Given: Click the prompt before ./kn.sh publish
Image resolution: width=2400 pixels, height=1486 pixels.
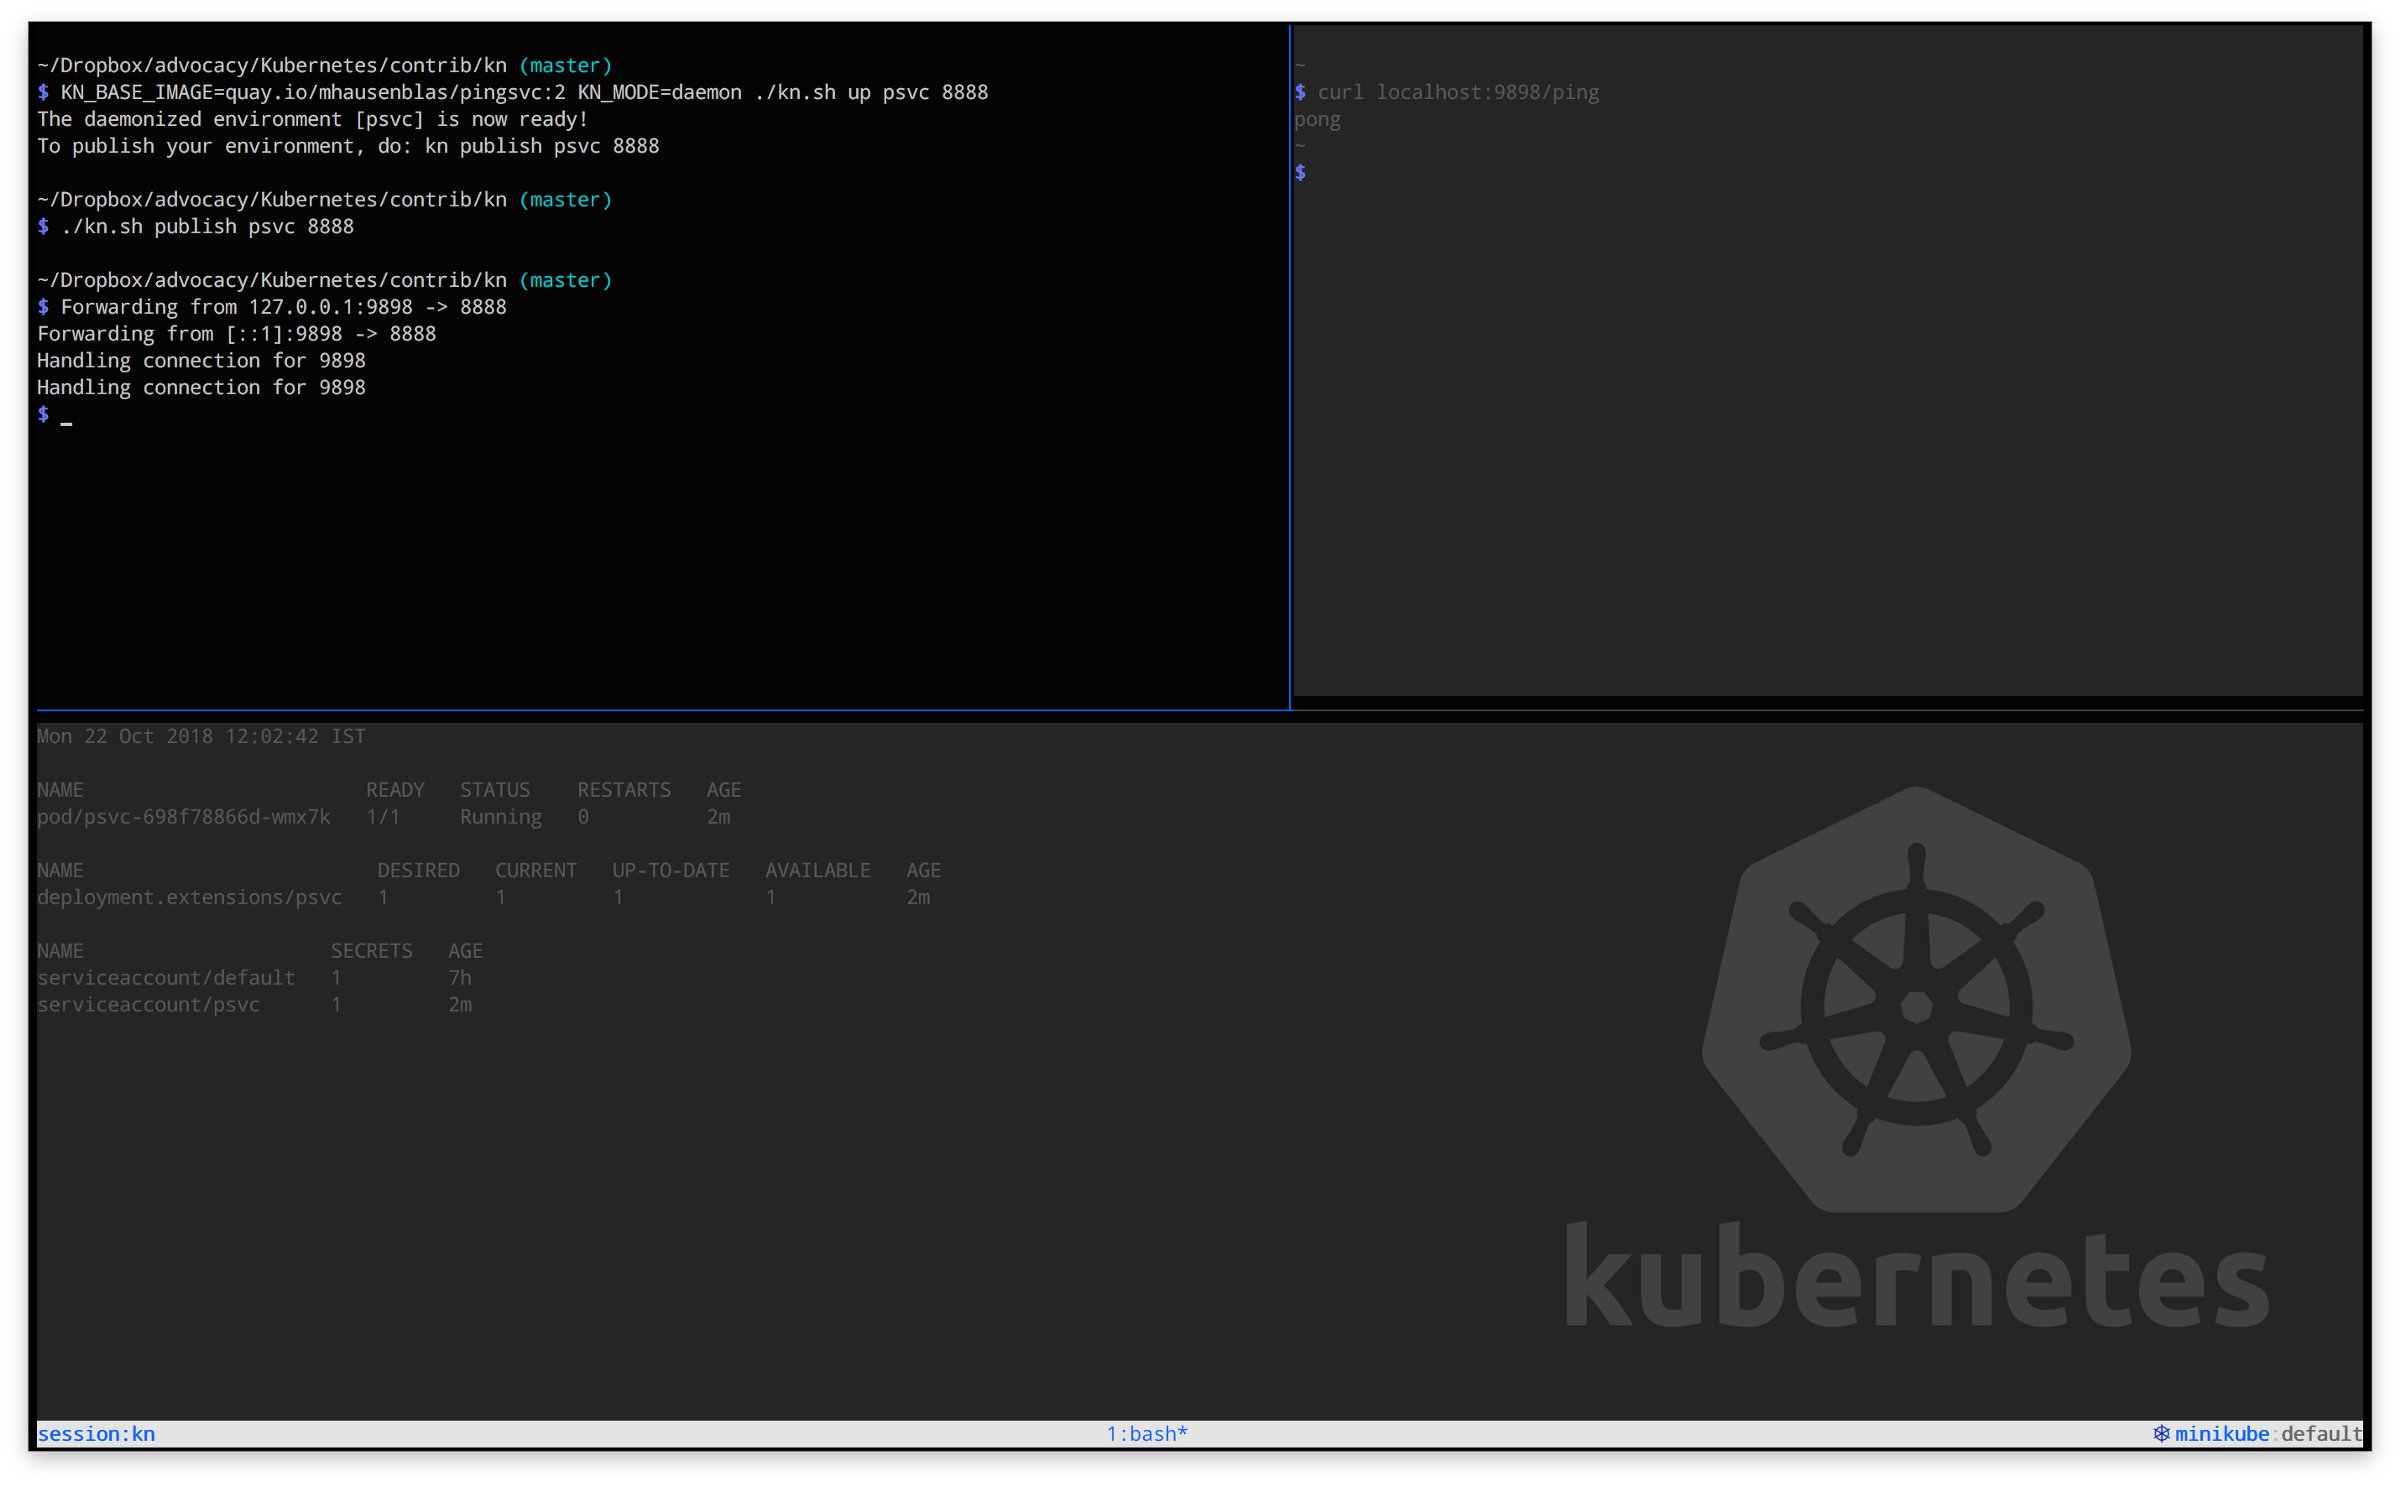Looking at the screenshot, I should (43, 226).
